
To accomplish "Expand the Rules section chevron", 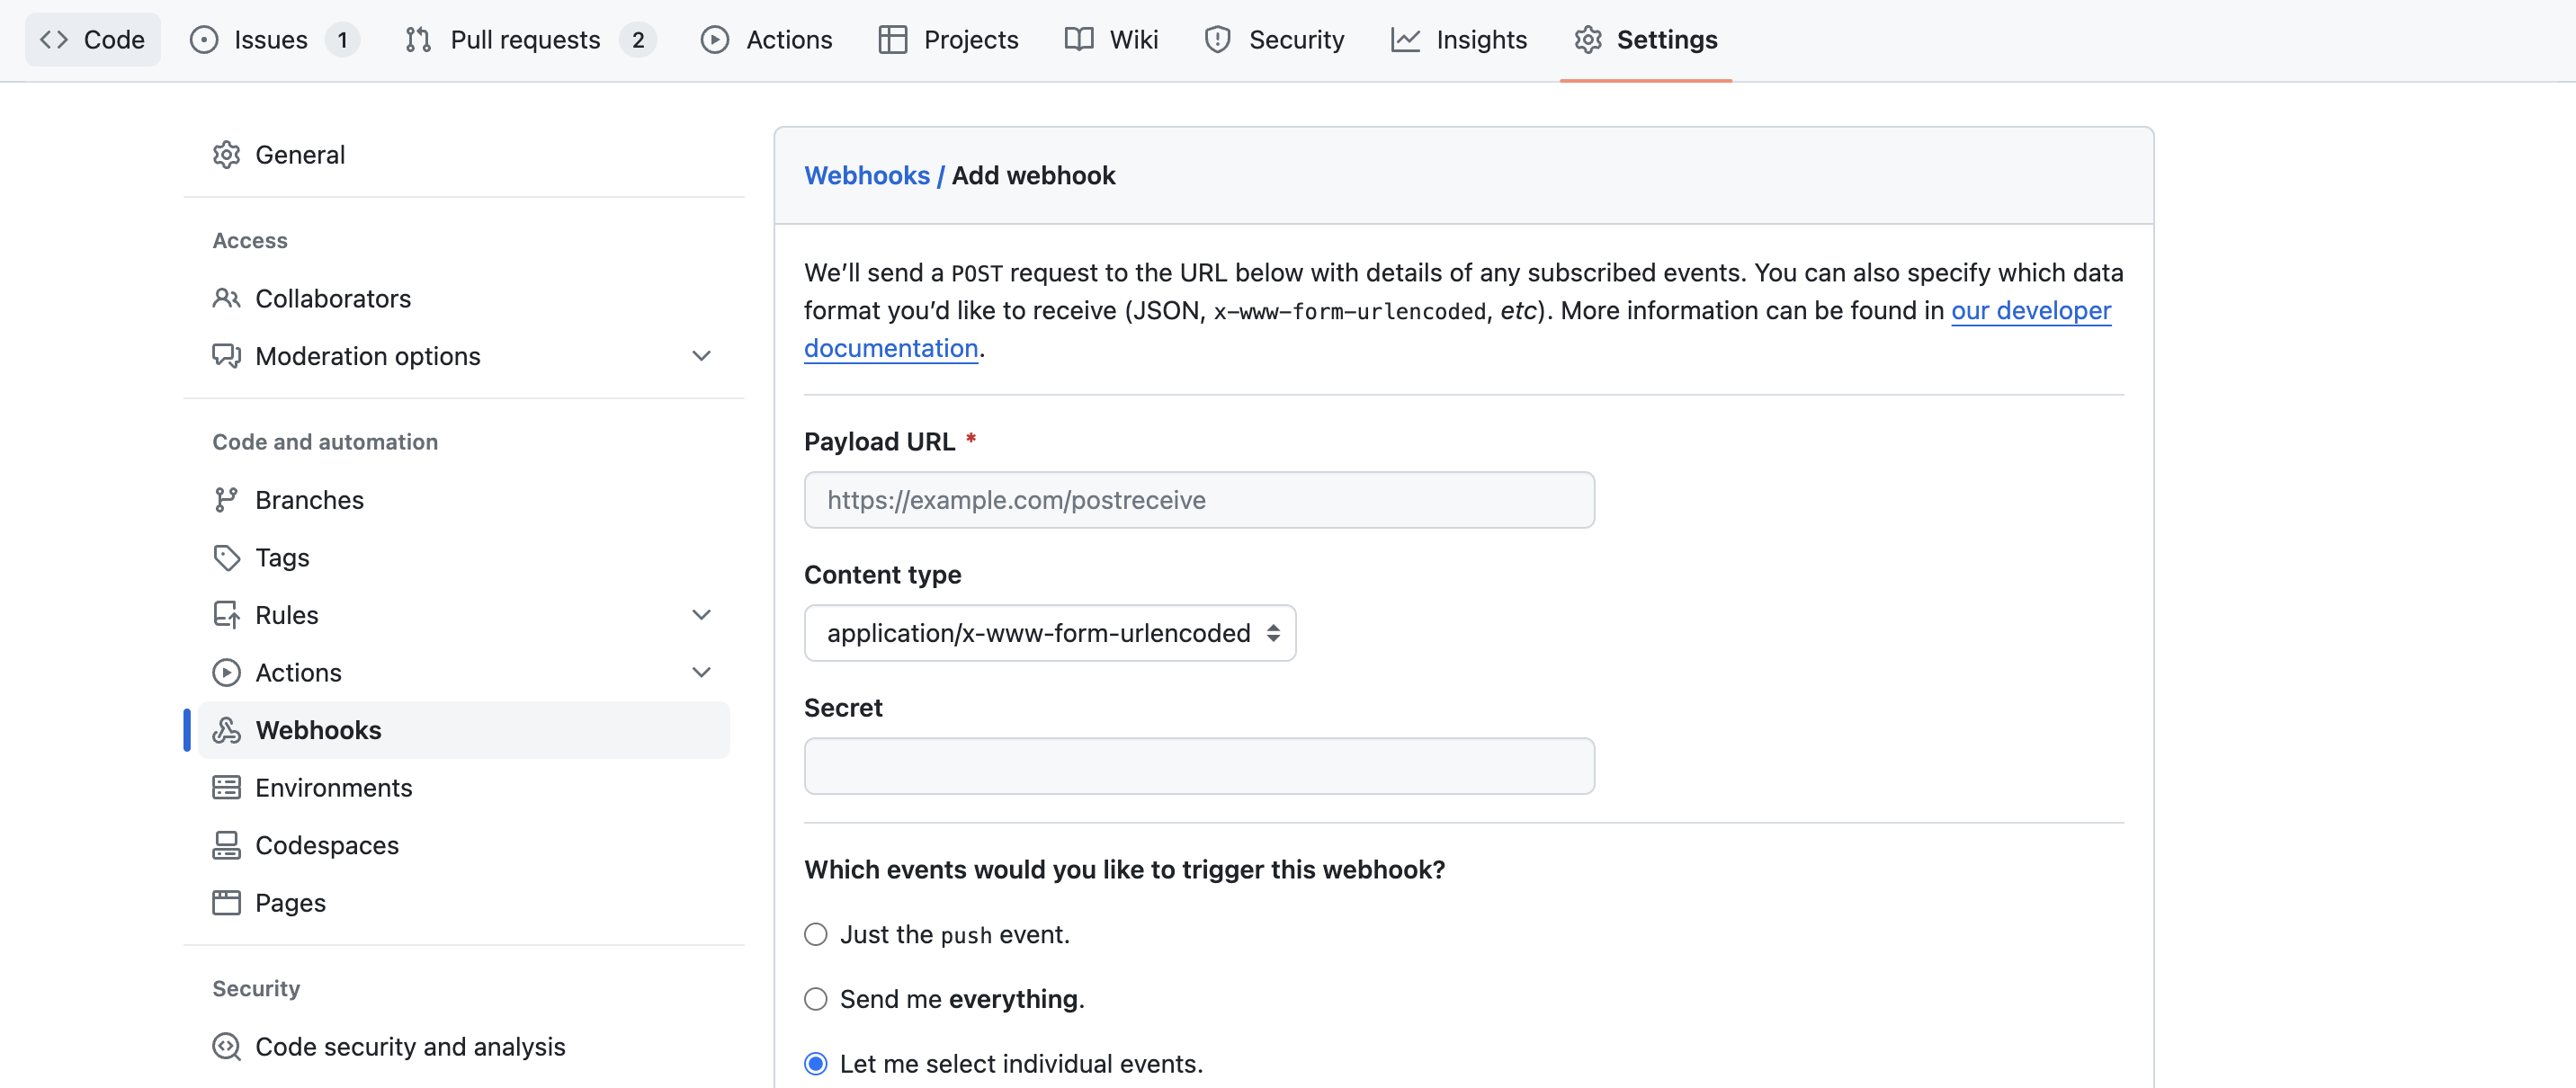I will [x=701, y=615].
